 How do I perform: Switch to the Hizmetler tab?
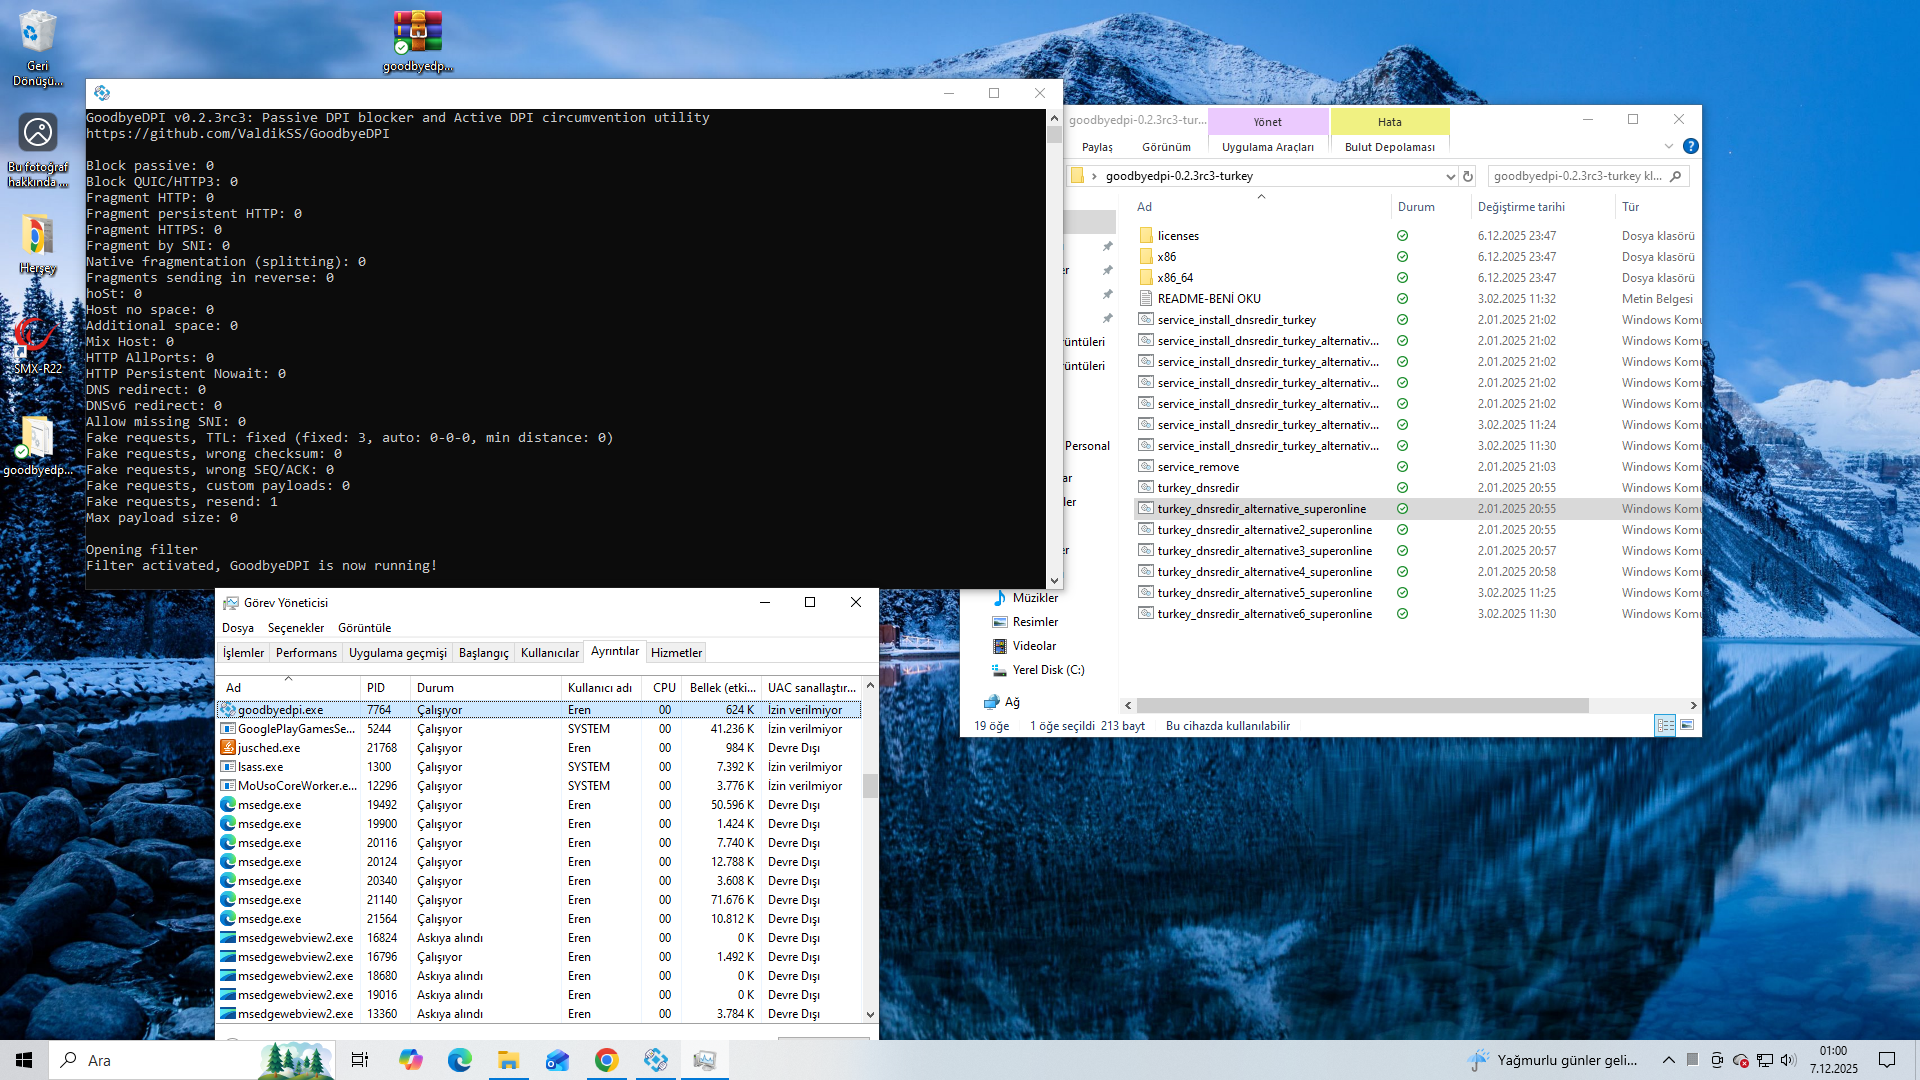click(676, 652)
